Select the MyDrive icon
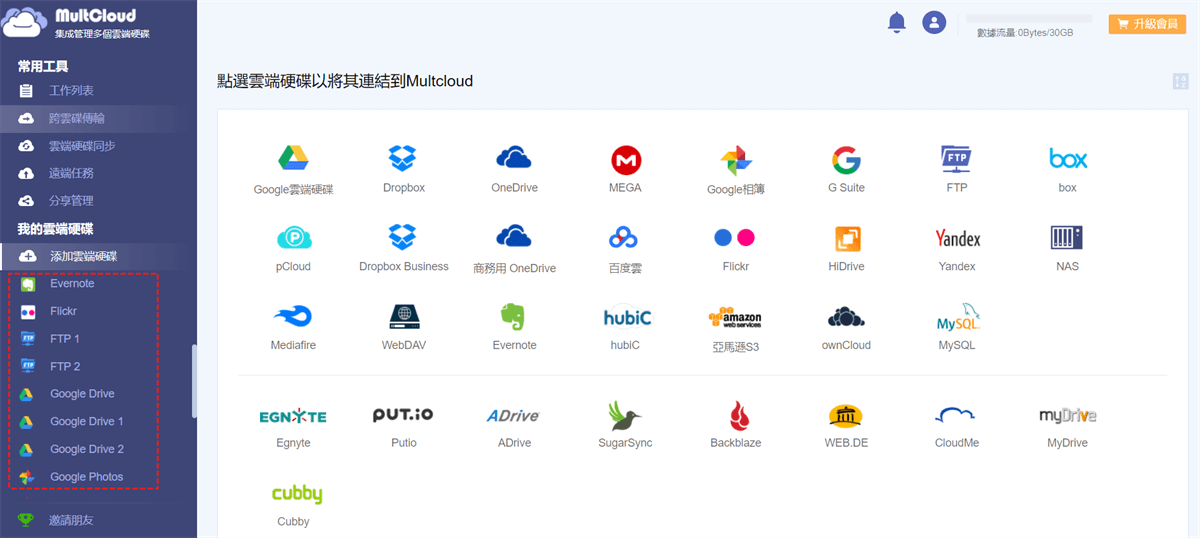Image resolution: width=1200 pixels, height=538 pixels. pos(1068,415)
